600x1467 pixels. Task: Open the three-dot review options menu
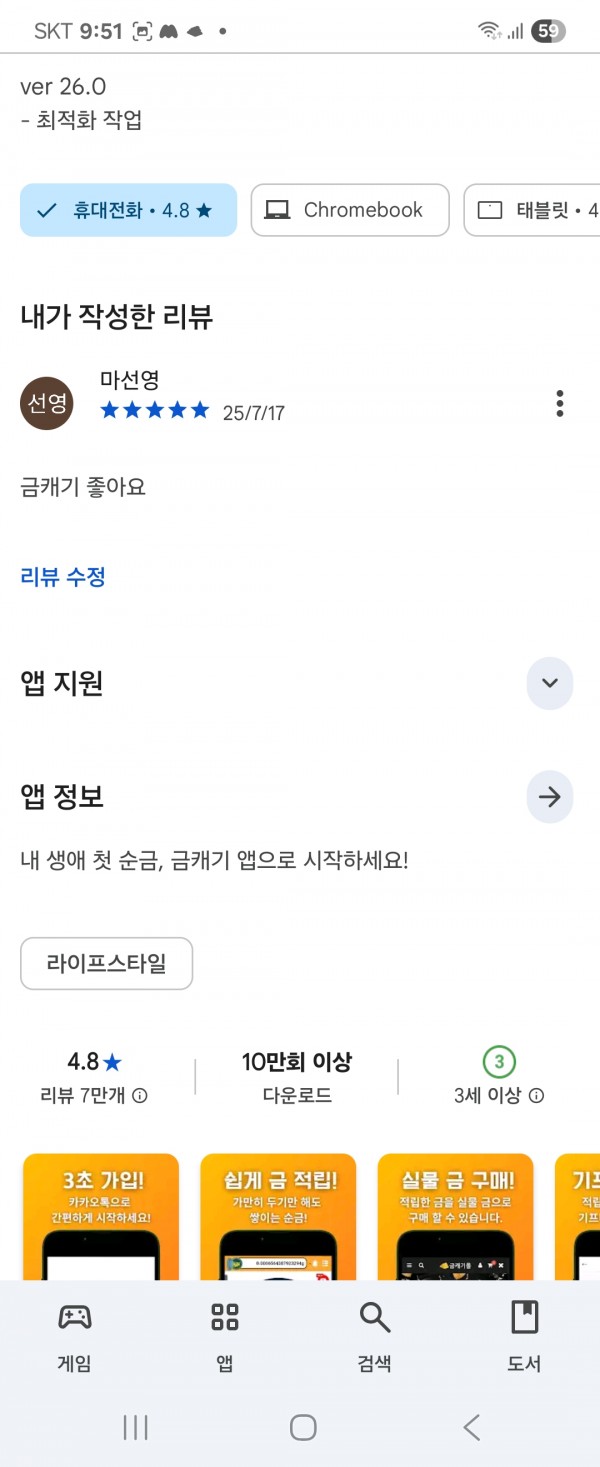pos(559,404)
